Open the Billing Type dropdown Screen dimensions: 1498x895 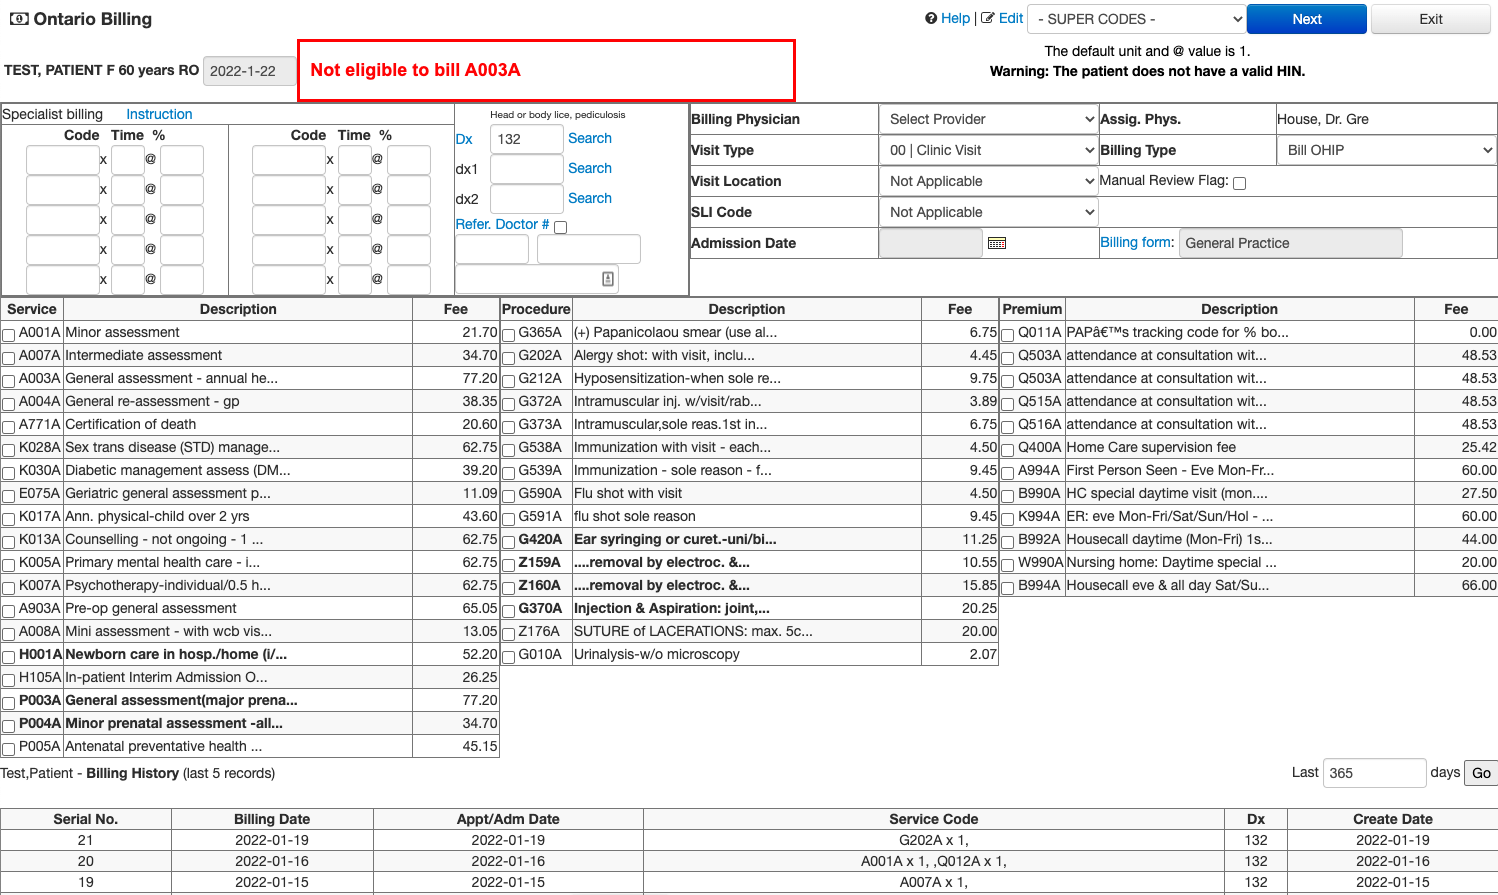click(1386, 150)
